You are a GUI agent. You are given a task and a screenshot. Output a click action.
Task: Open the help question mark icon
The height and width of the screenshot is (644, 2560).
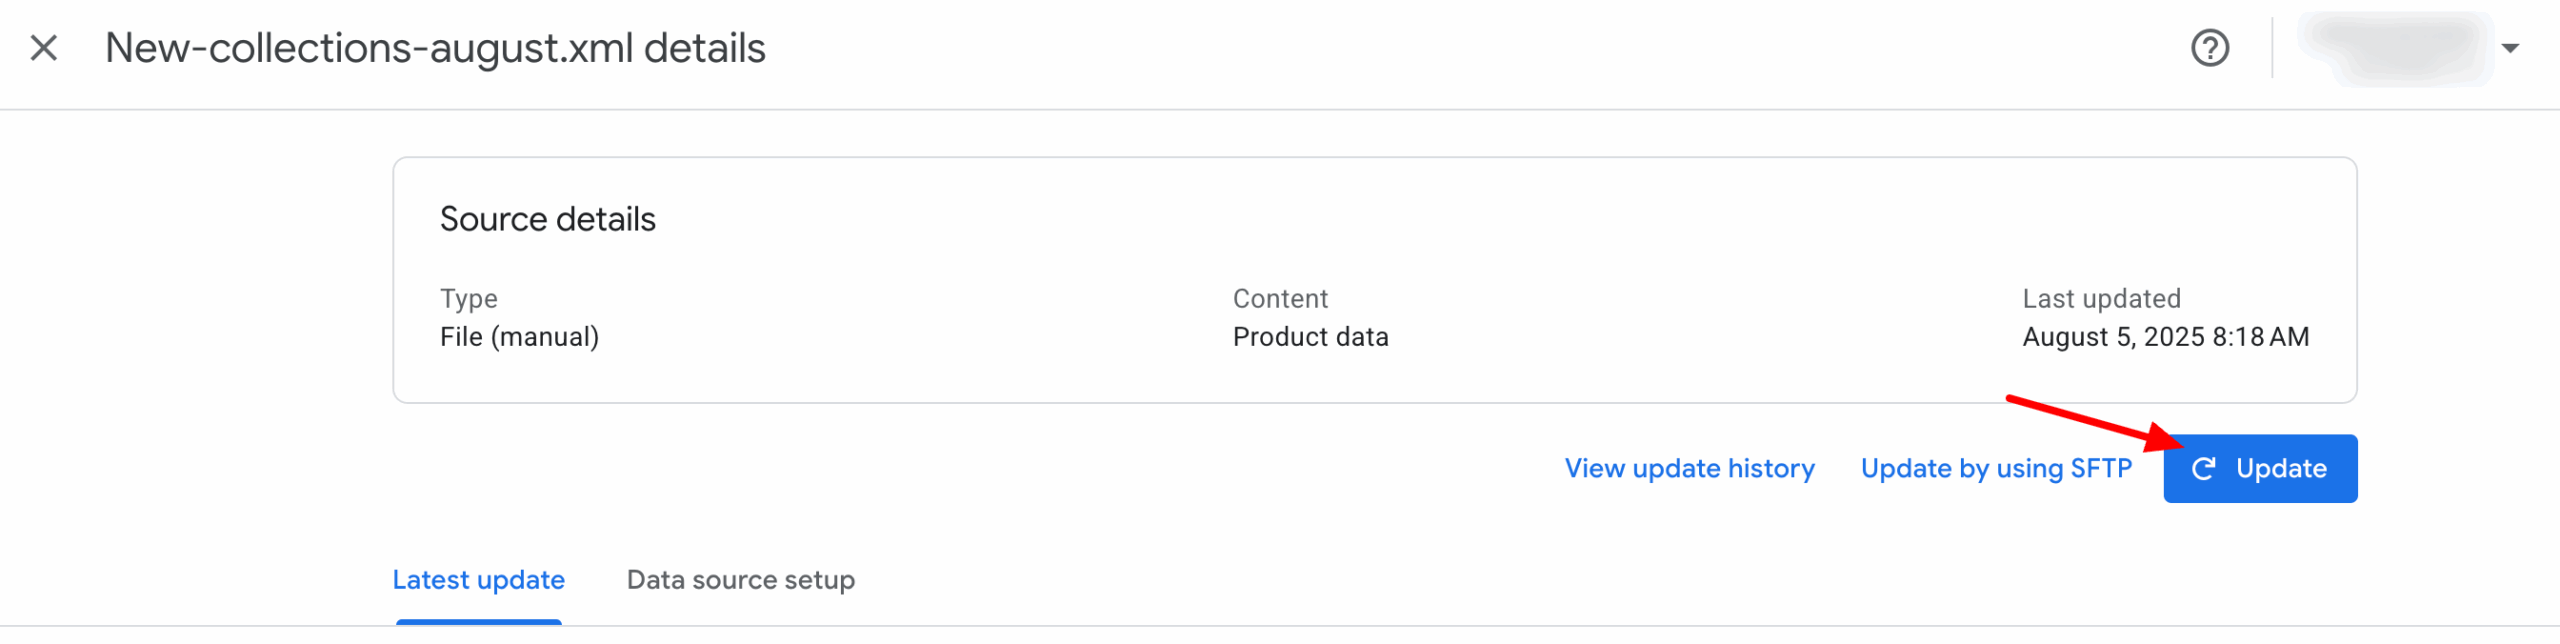2209,48
